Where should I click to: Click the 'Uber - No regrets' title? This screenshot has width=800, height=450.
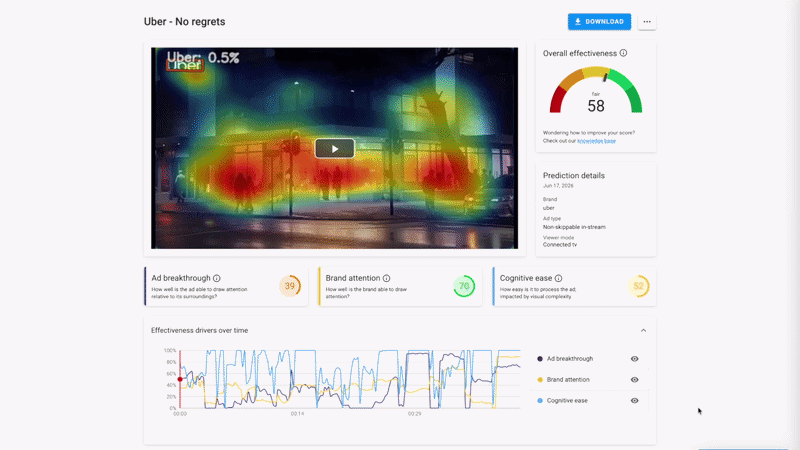click(185, 21)
